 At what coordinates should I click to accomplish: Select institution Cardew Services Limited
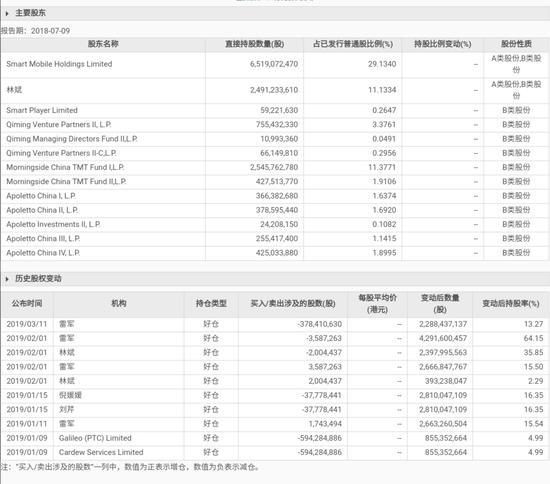[x=101, y=453]
